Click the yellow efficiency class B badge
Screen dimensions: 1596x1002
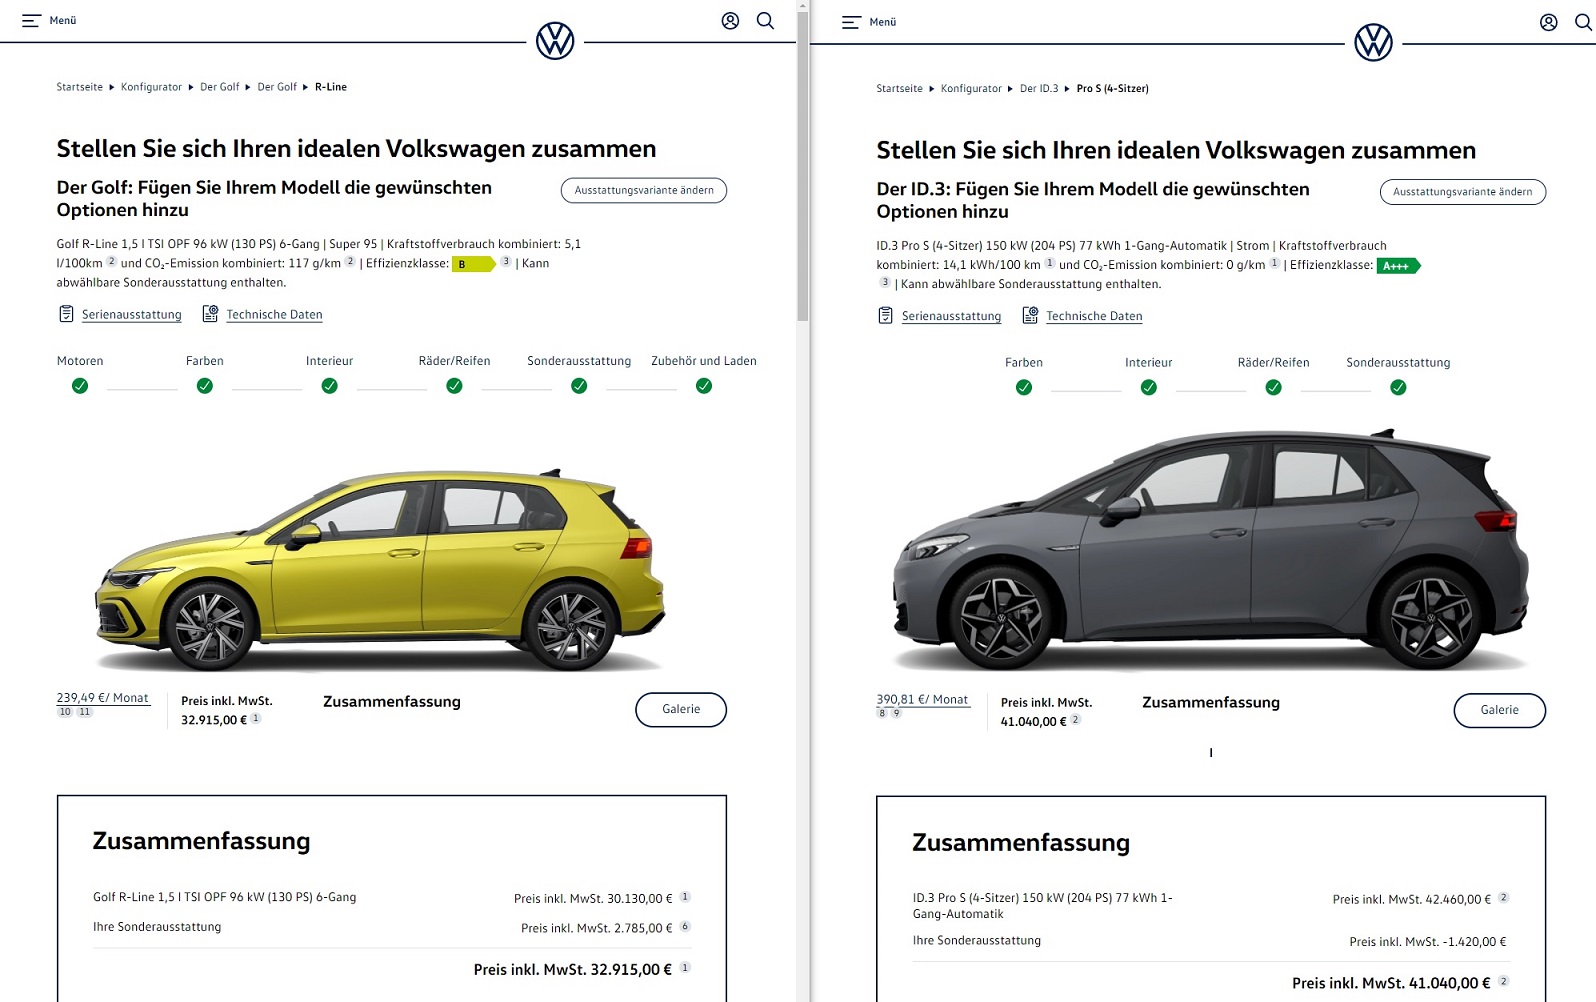tap(474, 264)
